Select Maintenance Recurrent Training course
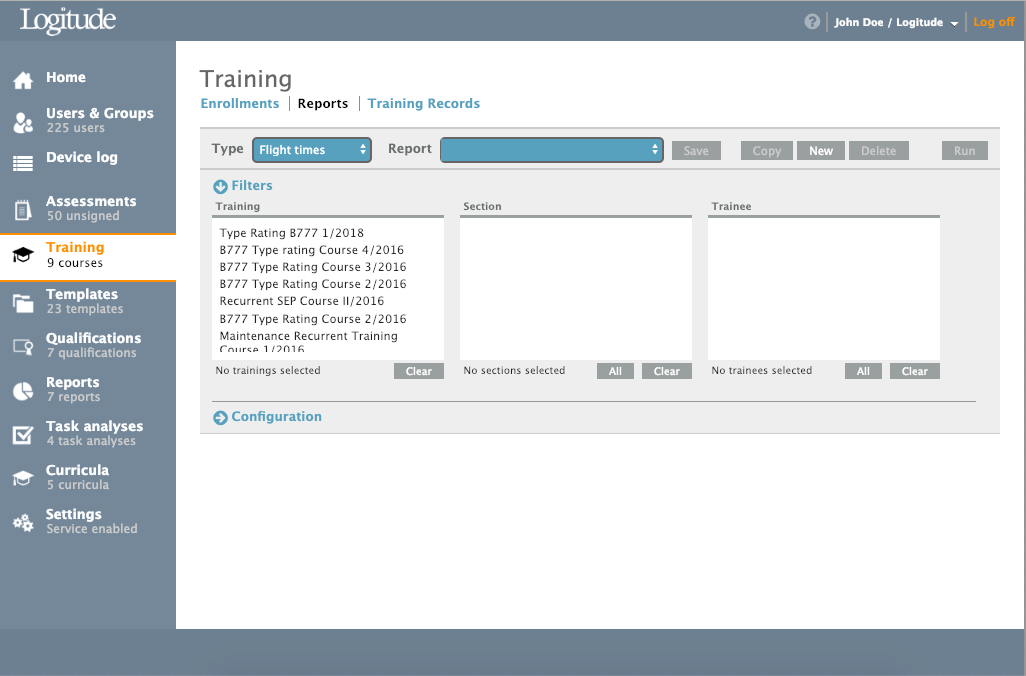 (309, 342)
